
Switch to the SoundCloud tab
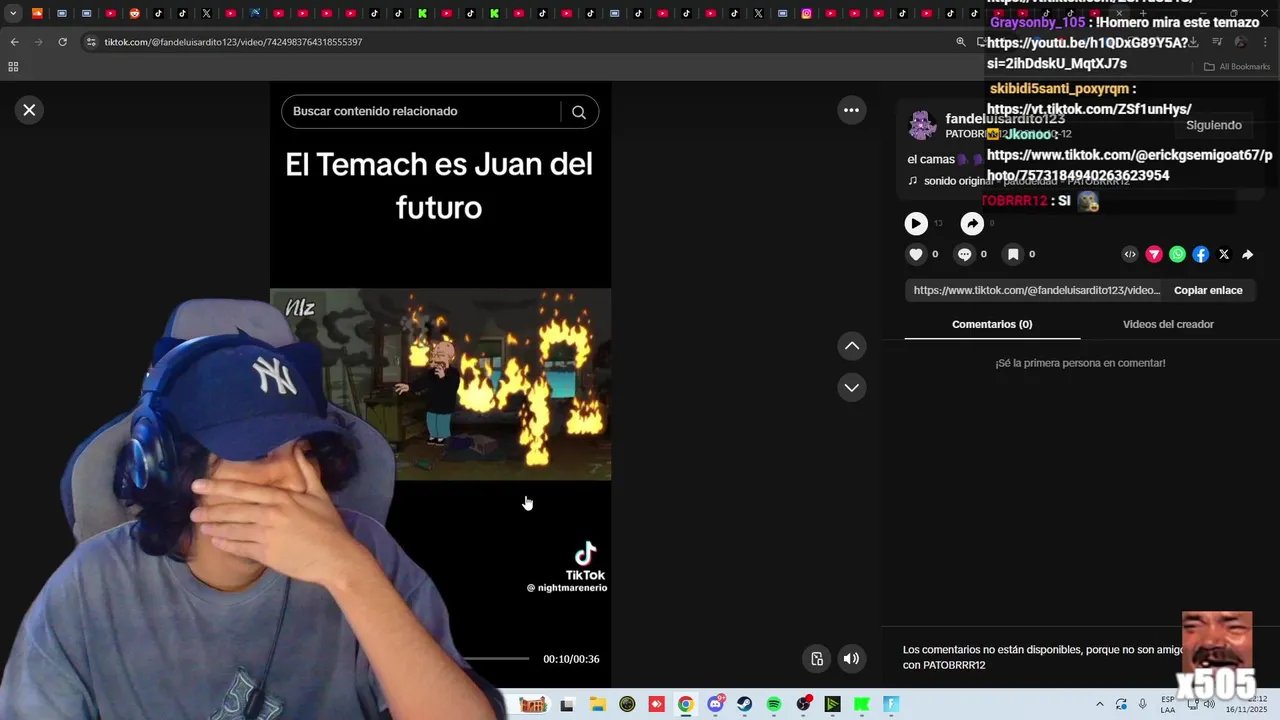tap(38, 13)
